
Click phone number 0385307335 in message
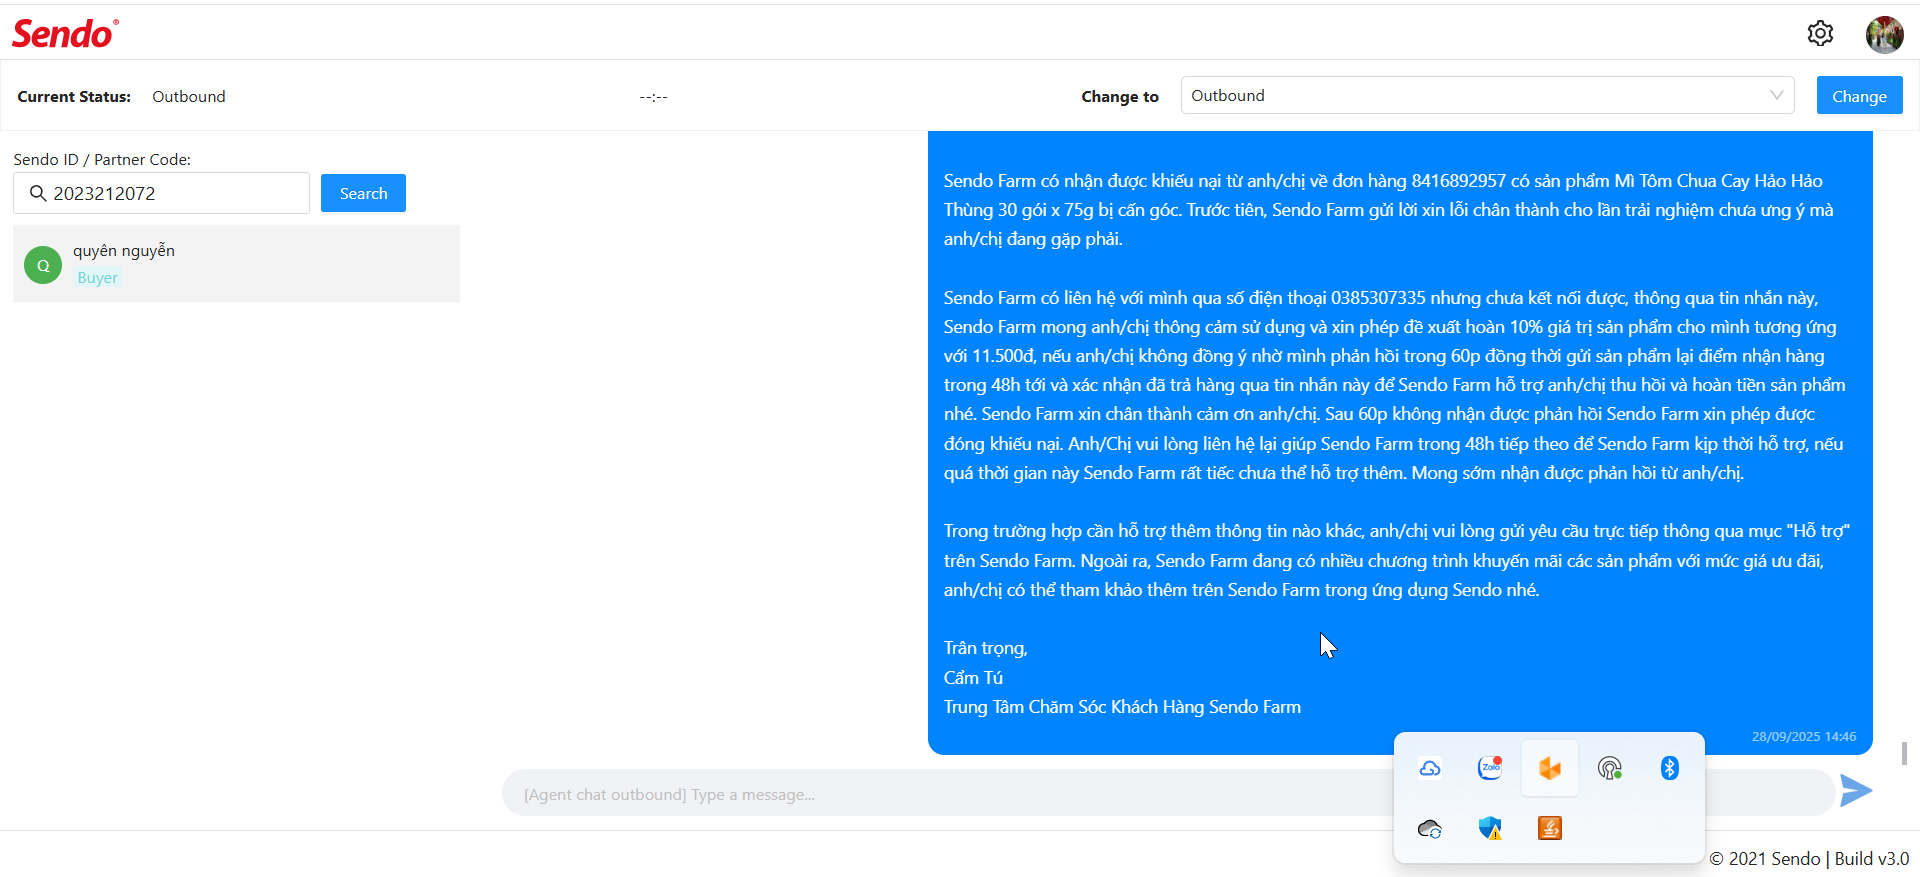[1378, 297]
